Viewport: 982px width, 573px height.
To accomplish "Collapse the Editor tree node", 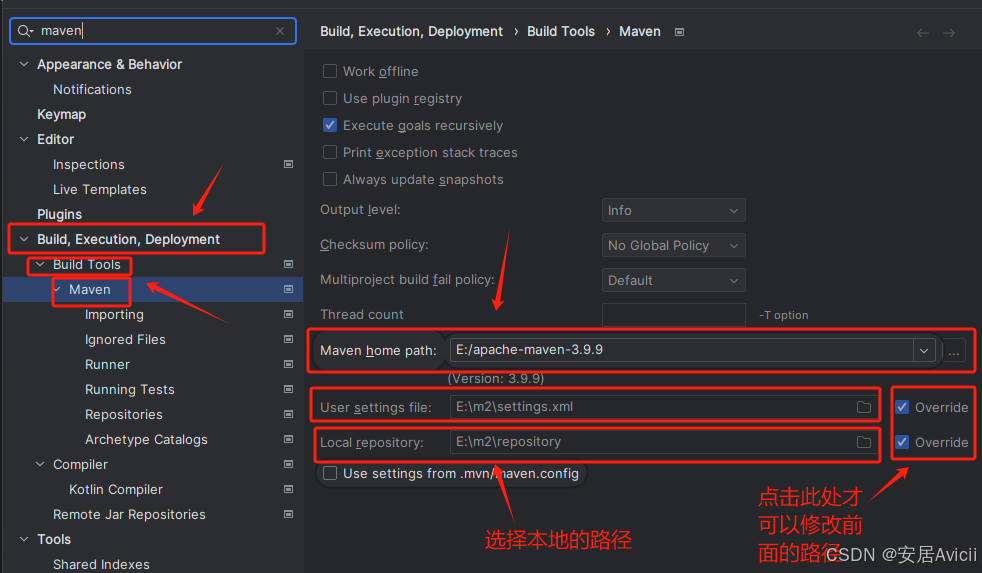I will point(24,139).
